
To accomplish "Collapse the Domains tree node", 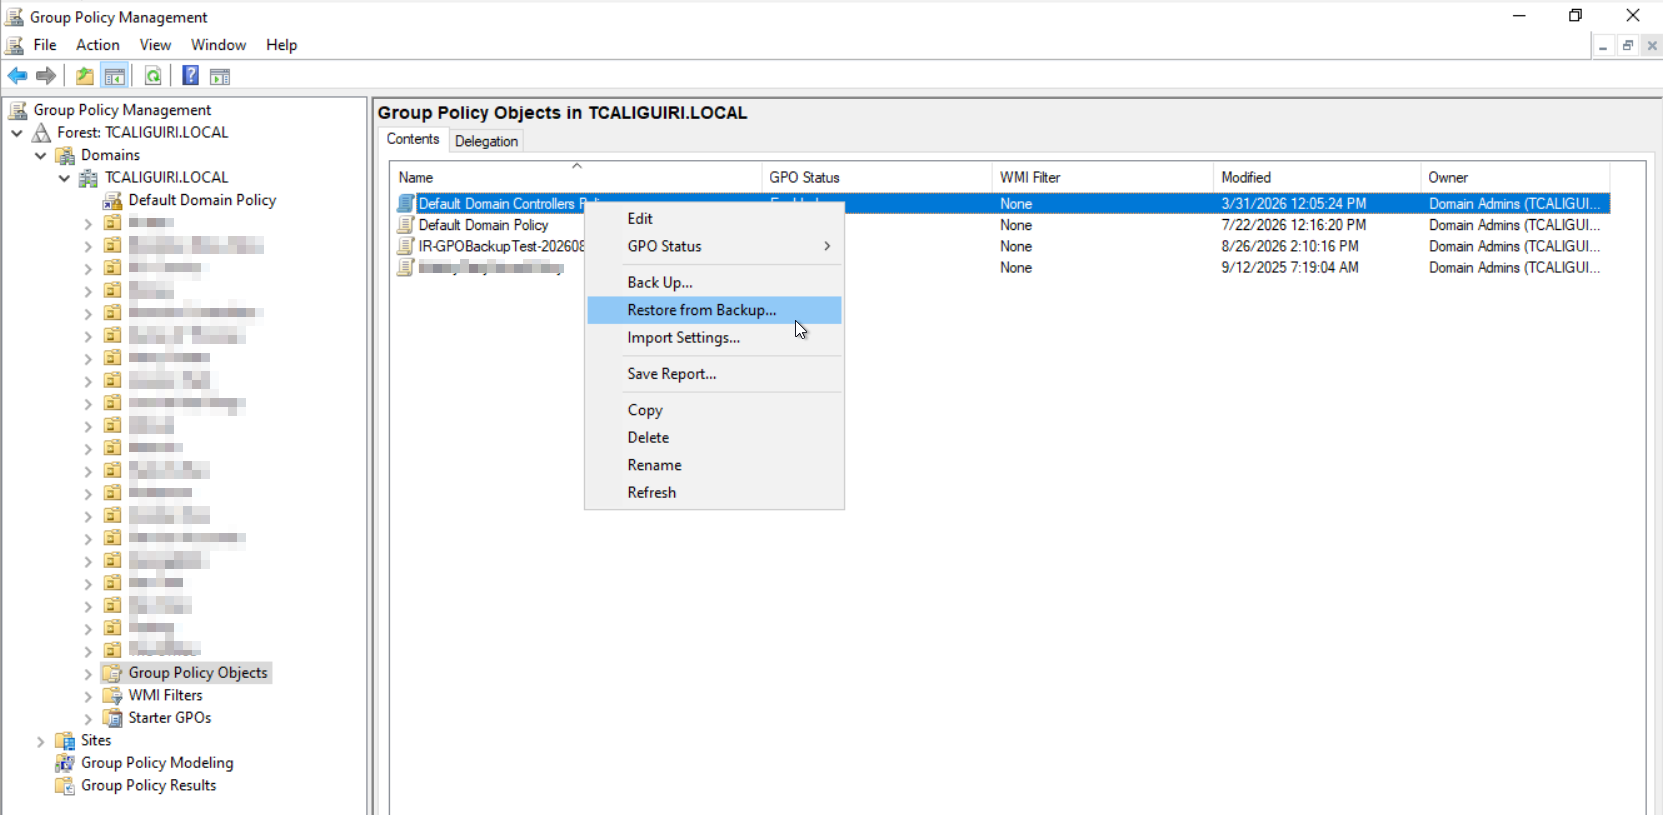I will pyautogui.click(x=41, y=155).
